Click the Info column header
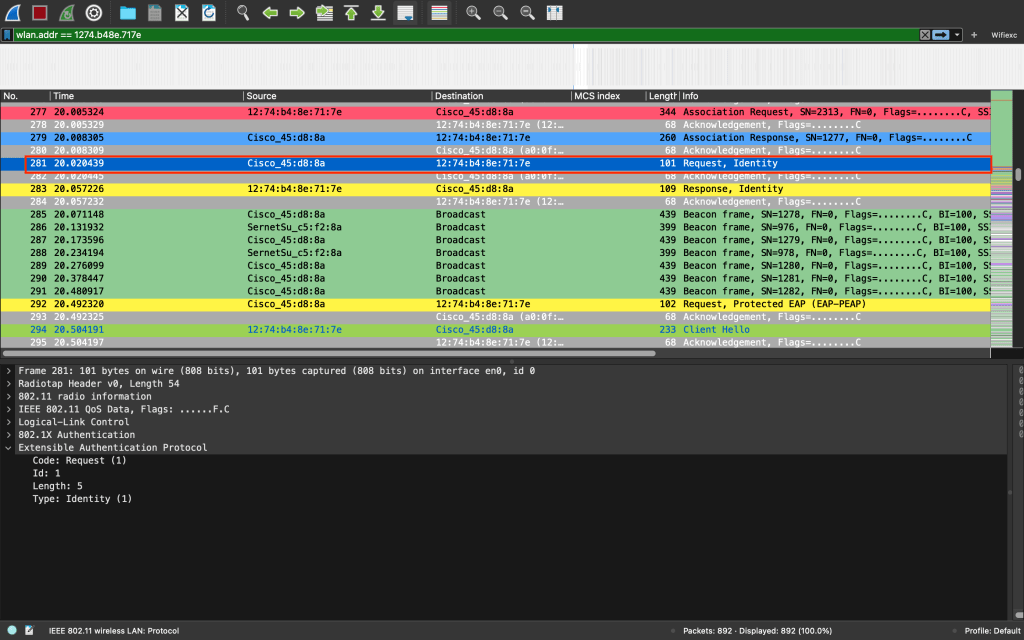This screenshot has height=640, width=1024. (830, 96)
